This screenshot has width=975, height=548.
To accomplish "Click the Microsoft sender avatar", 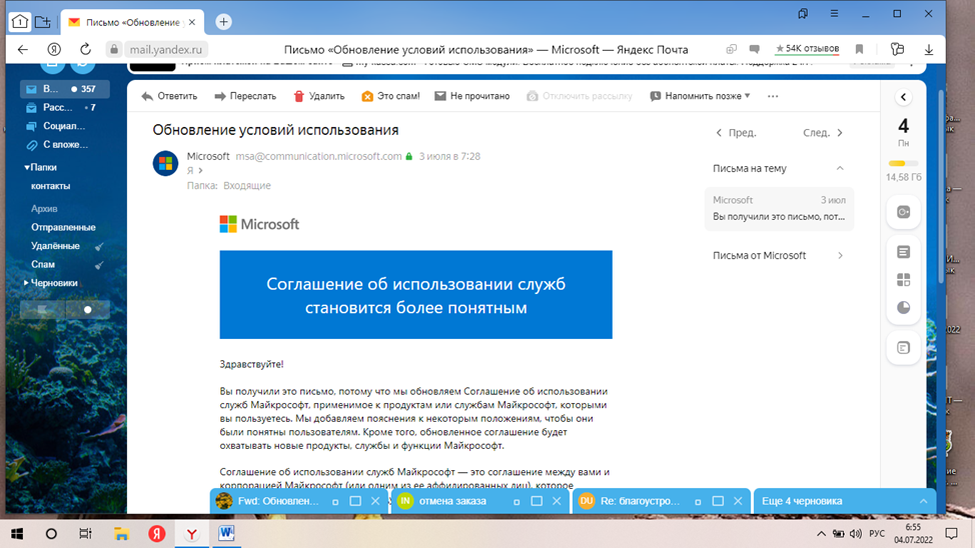I will point(165,164).
